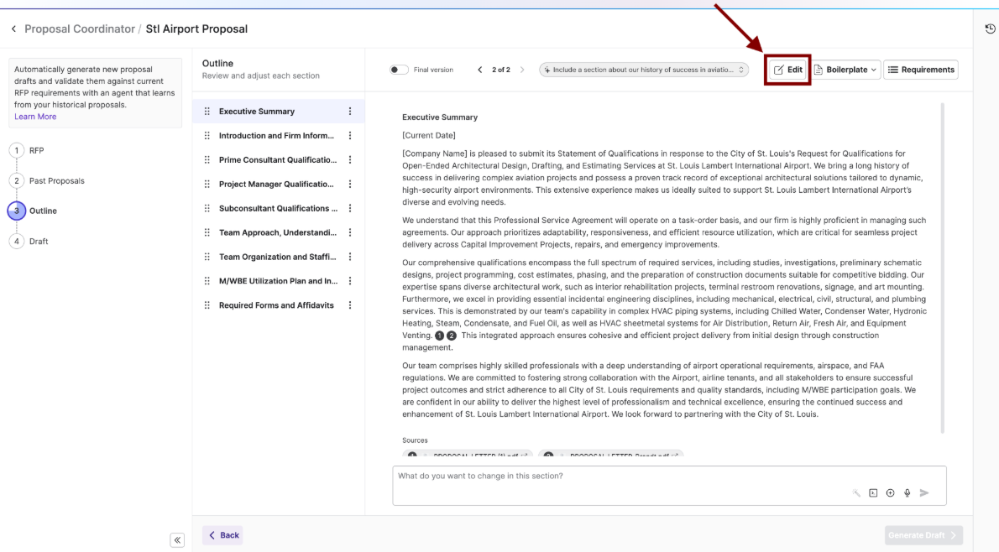Click the Edit button
999x552 pixels.
click(x=788, y=69)
